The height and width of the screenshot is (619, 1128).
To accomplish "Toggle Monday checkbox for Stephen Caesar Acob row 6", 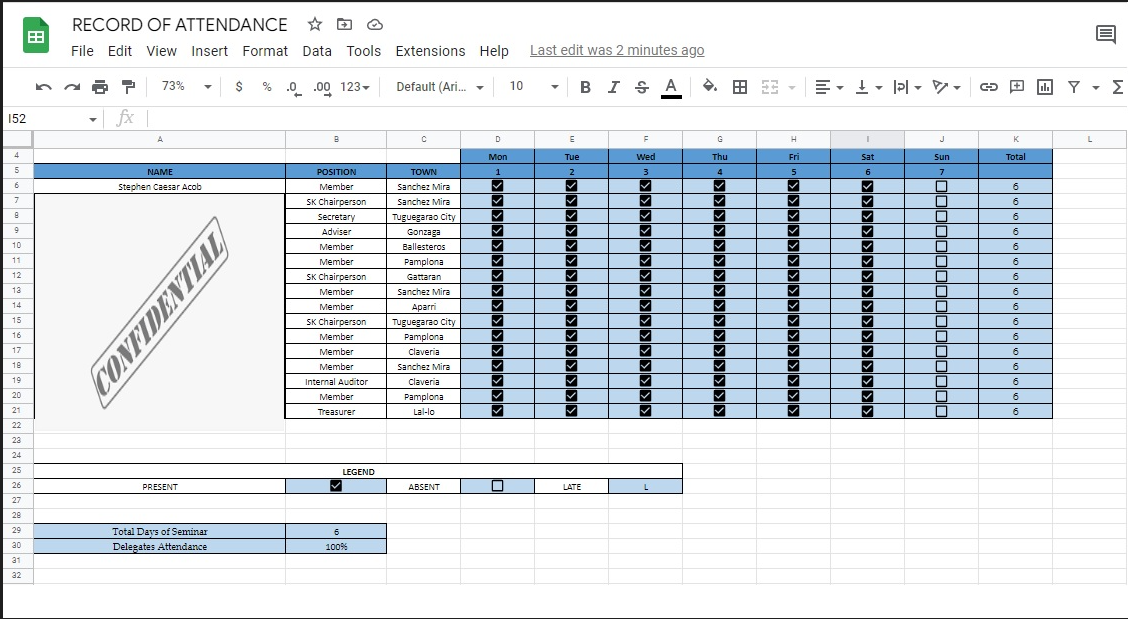I will 497,186.
